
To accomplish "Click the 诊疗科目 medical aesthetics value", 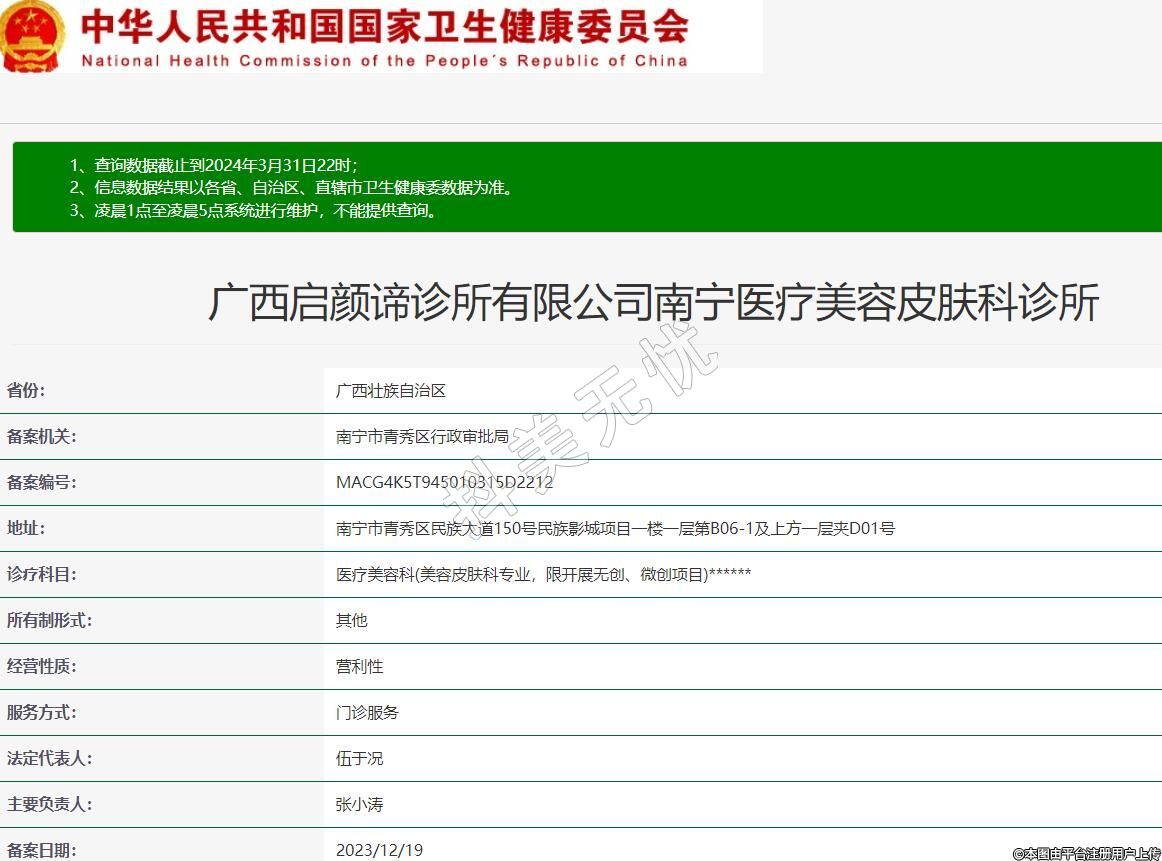I will click(x=543, y=575).
